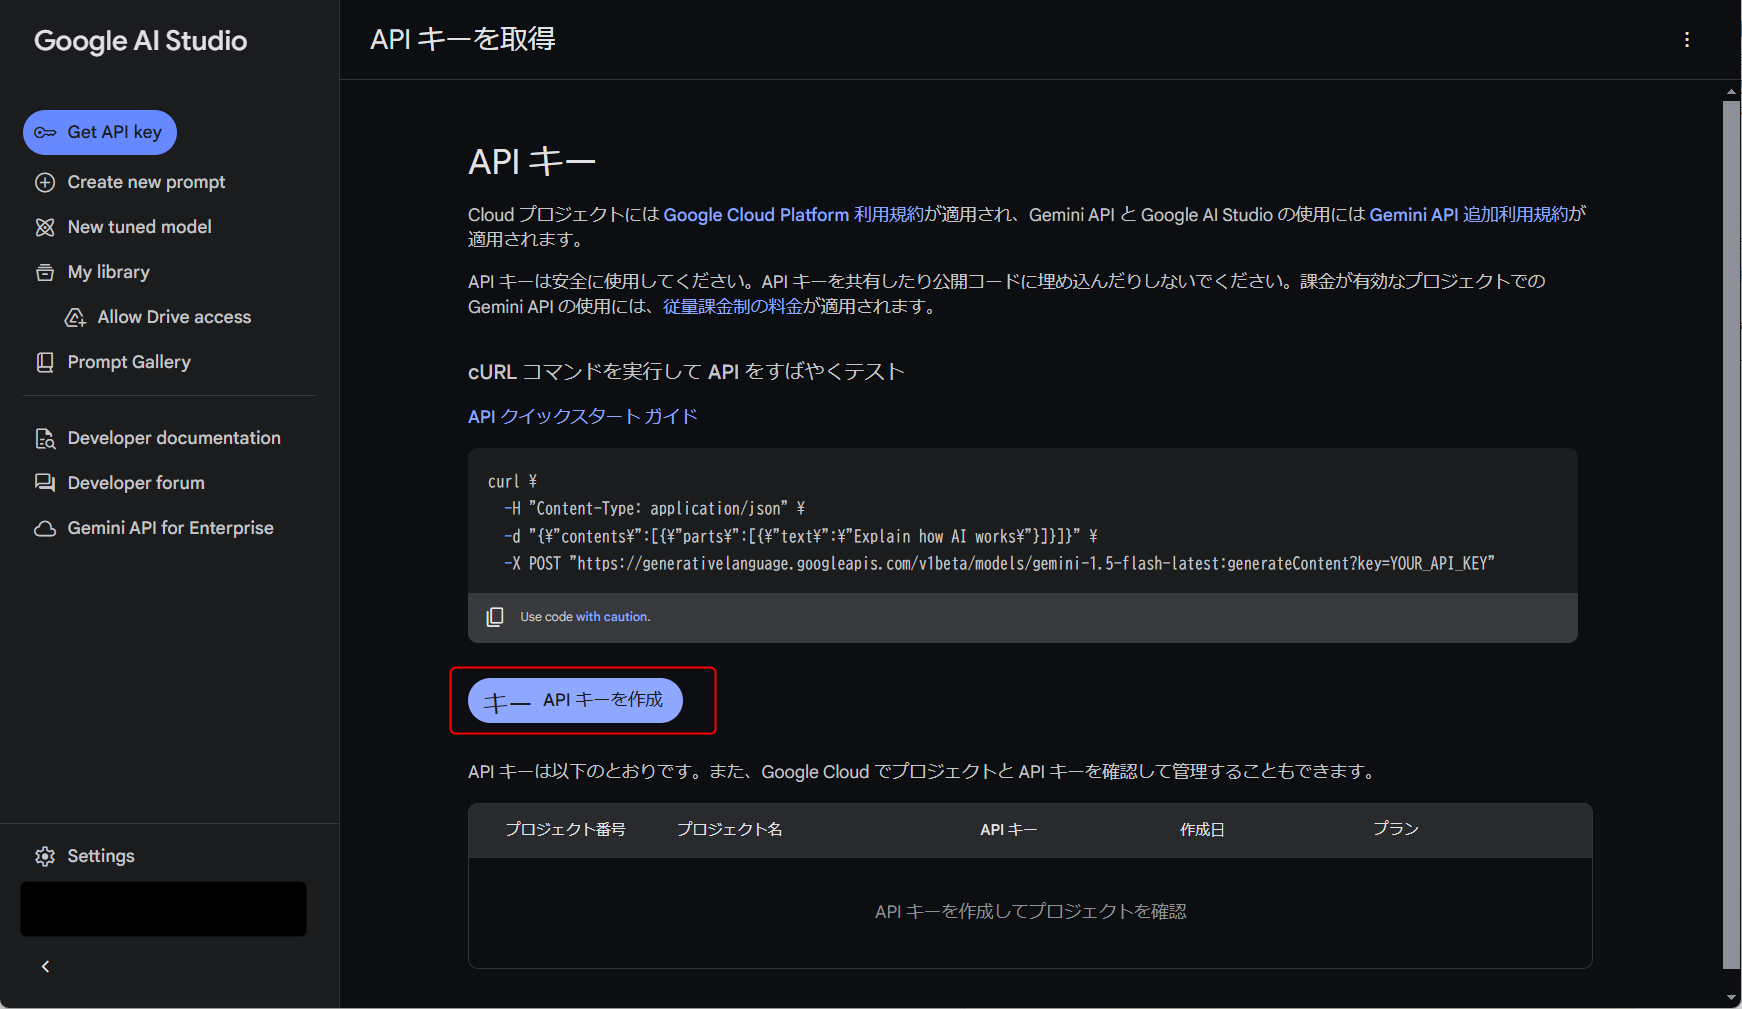Click the key icon in Get API key
This screenshot has width=1742, height=1009.
(x=45, y=132)
